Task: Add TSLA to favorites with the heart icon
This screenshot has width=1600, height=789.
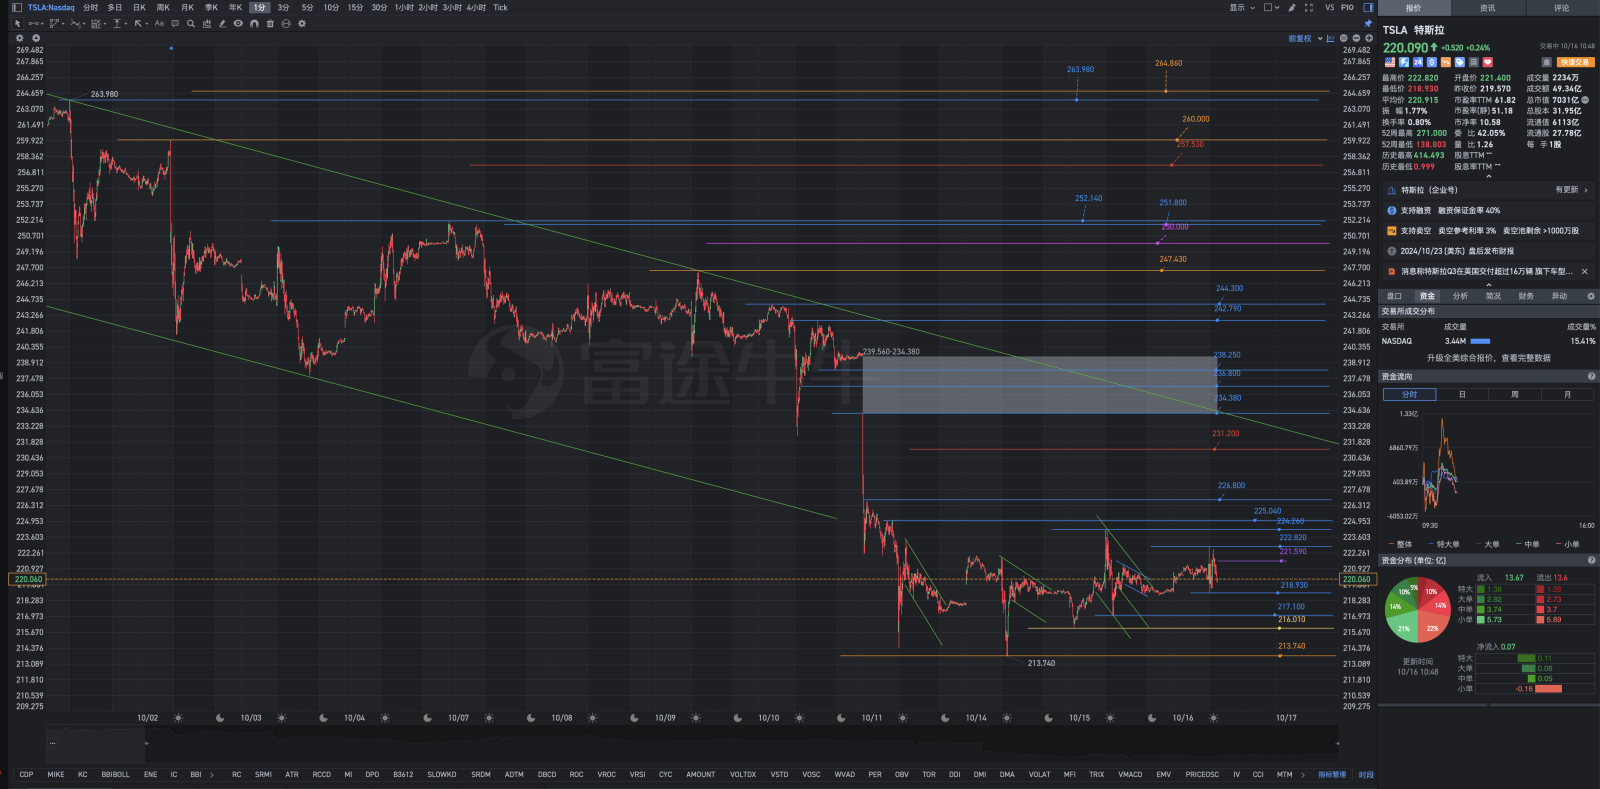Action: point(1488,62)
